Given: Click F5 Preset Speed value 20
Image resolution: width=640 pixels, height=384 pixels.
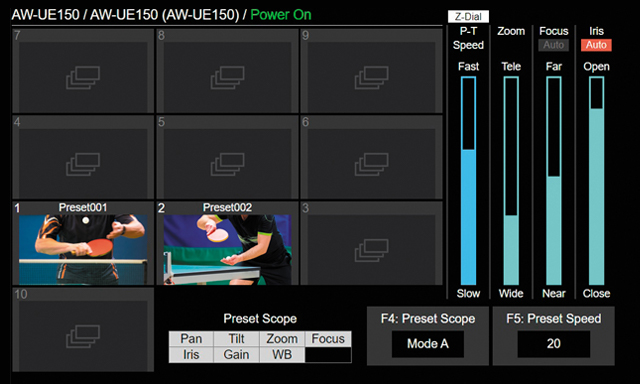Looking at the screenshot, I should [553, 344].
